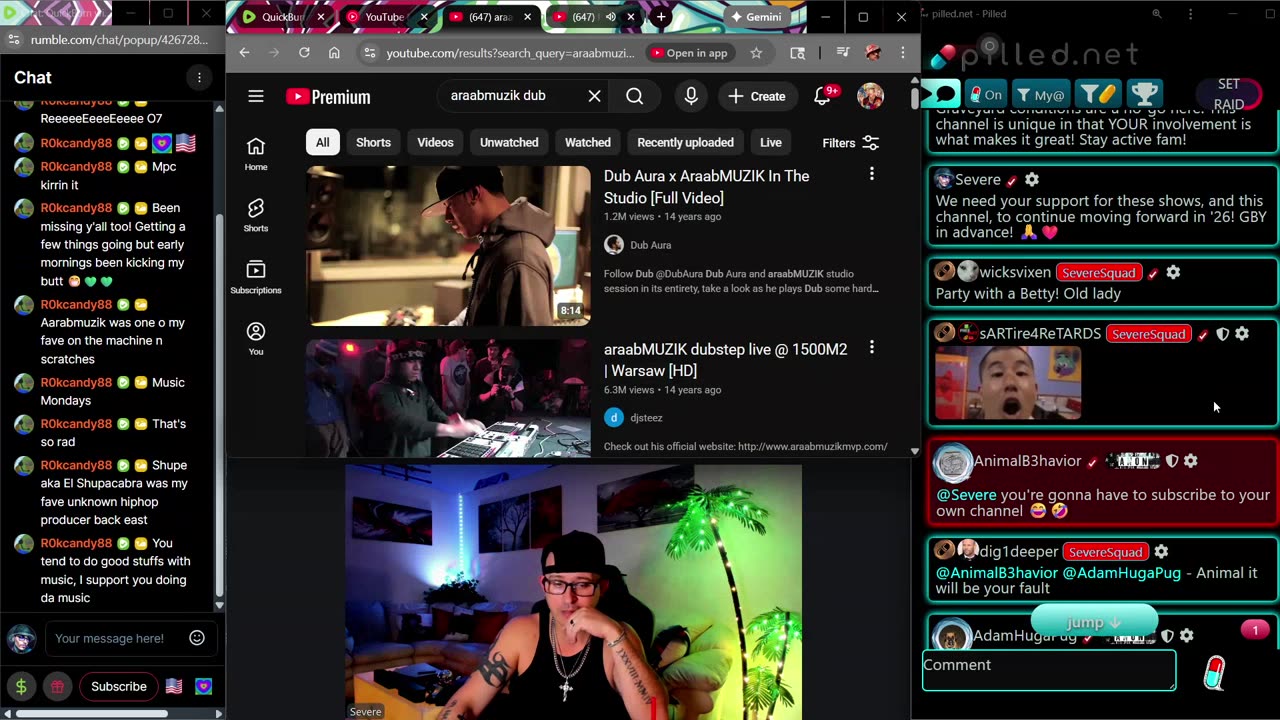Click the dollar rant button in Rumble chat
Screen dimensions: 1280x720
point(21,686)
